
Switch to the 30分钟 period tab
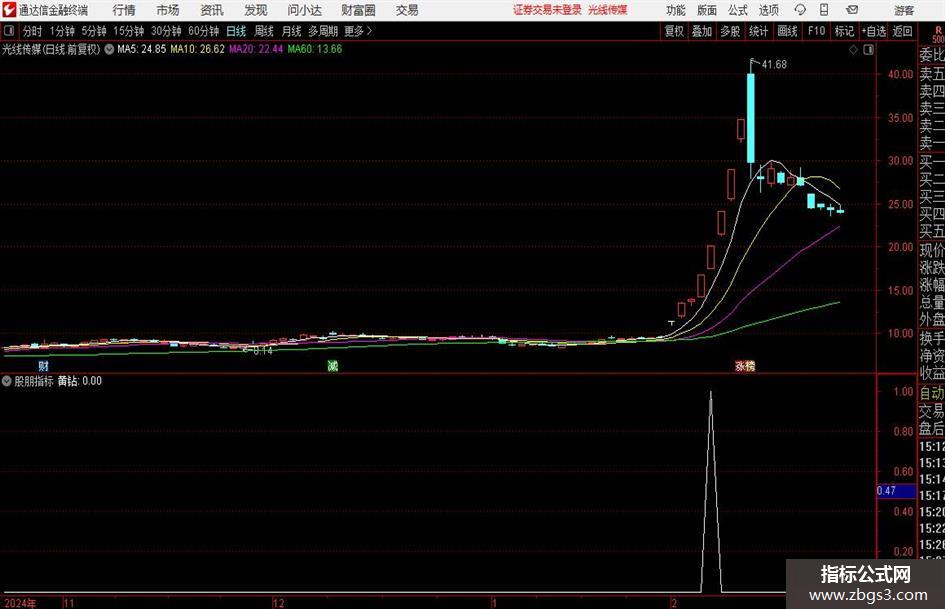(166, 31)
